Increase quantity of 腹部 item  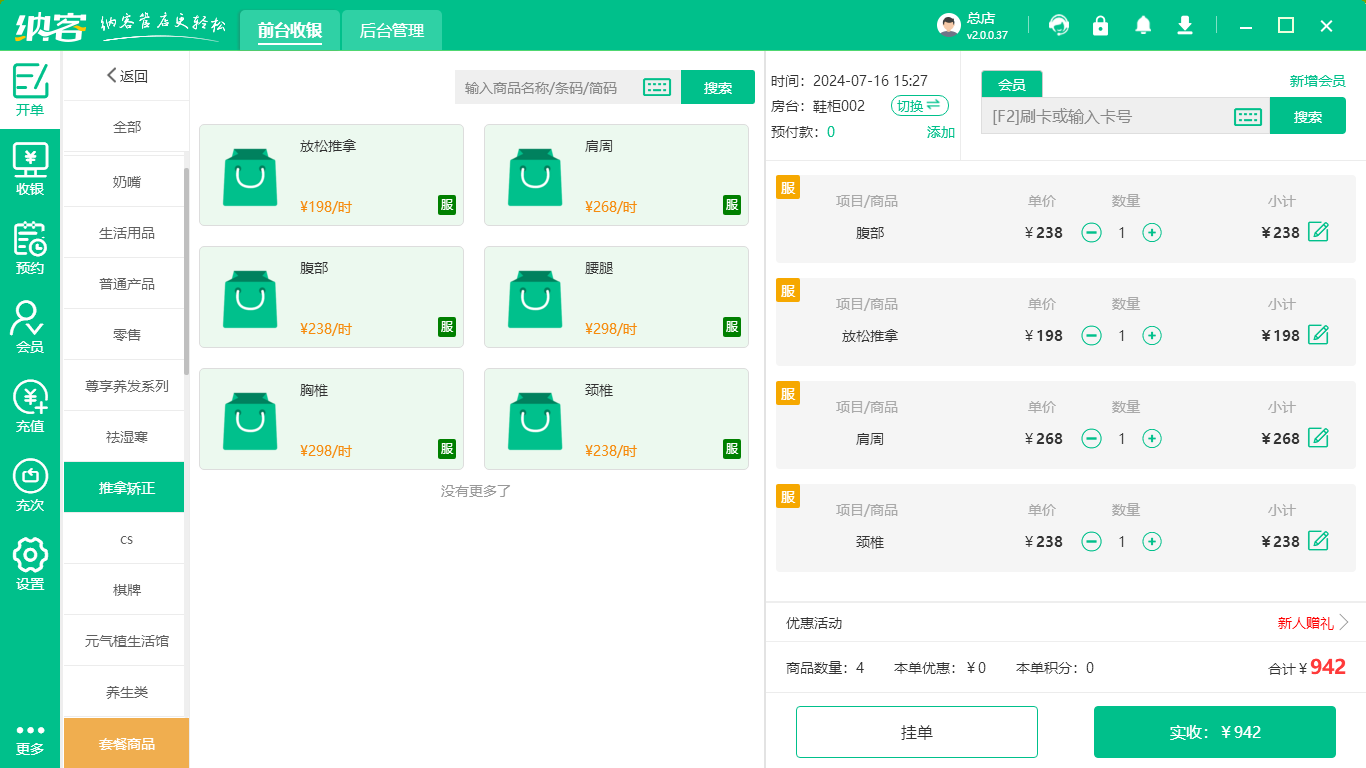tap(1152, 233)
